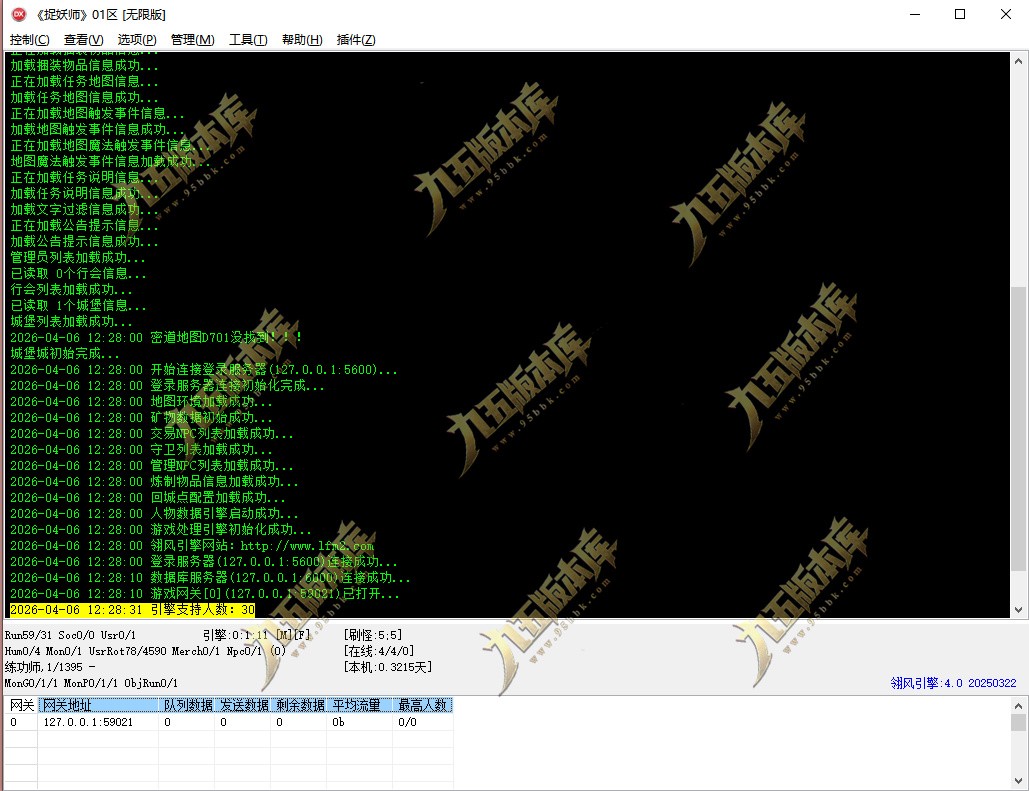Select the 0b average traffic cell
This screenshot has width=1029, height=791.
pos(360,722)
